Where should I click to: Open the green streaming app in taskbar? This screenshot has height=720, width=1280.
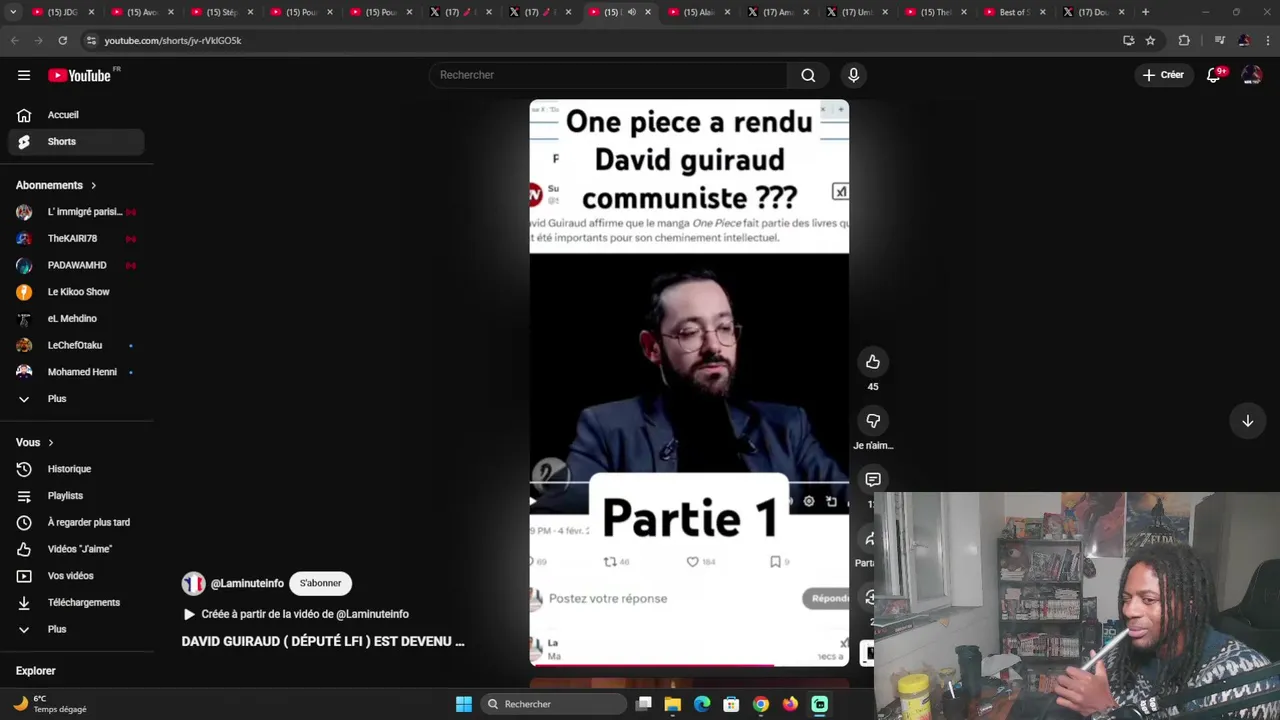[820, 704]
